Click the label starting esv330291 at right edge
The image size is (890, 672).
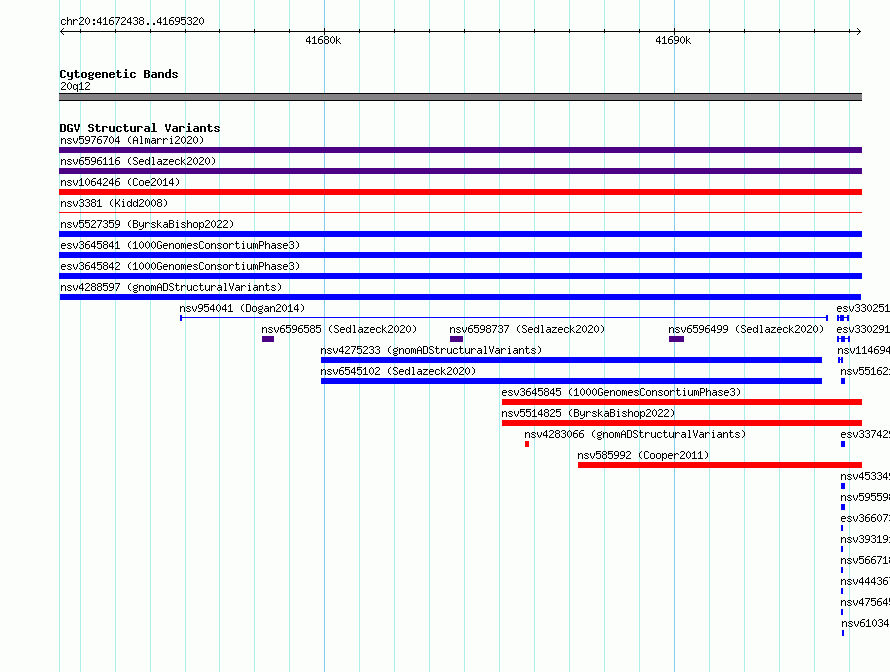(x=863, y=329)
